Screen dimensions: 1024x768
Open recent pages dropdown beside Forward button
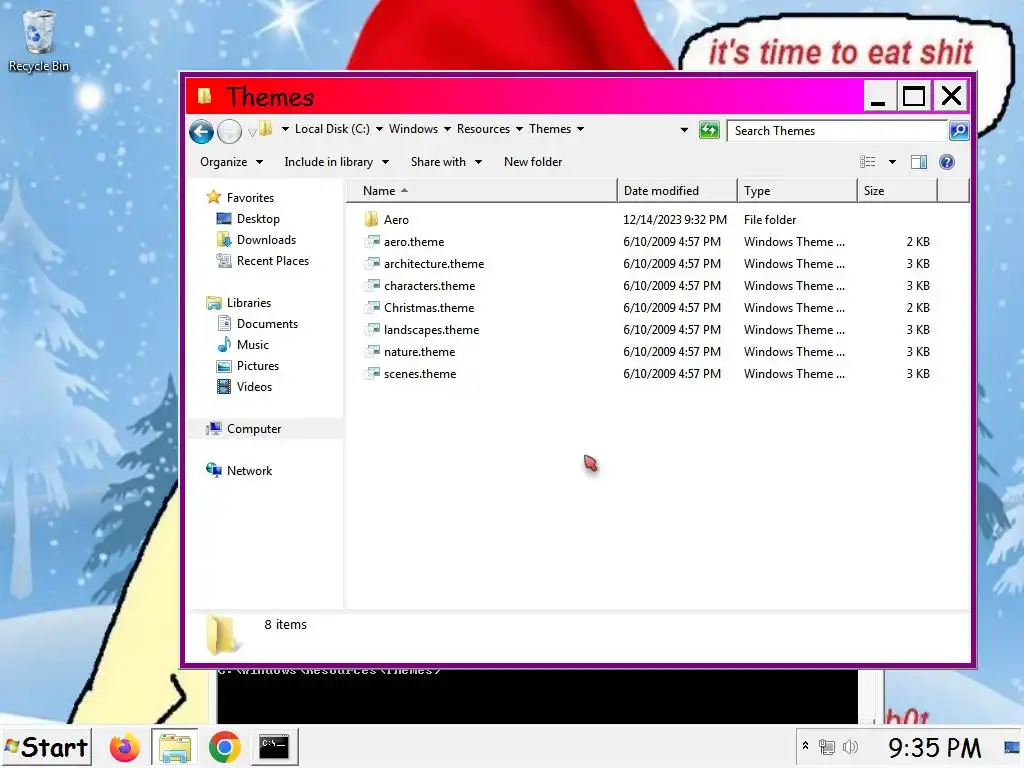pyautogui.click(x=251, y=133)
